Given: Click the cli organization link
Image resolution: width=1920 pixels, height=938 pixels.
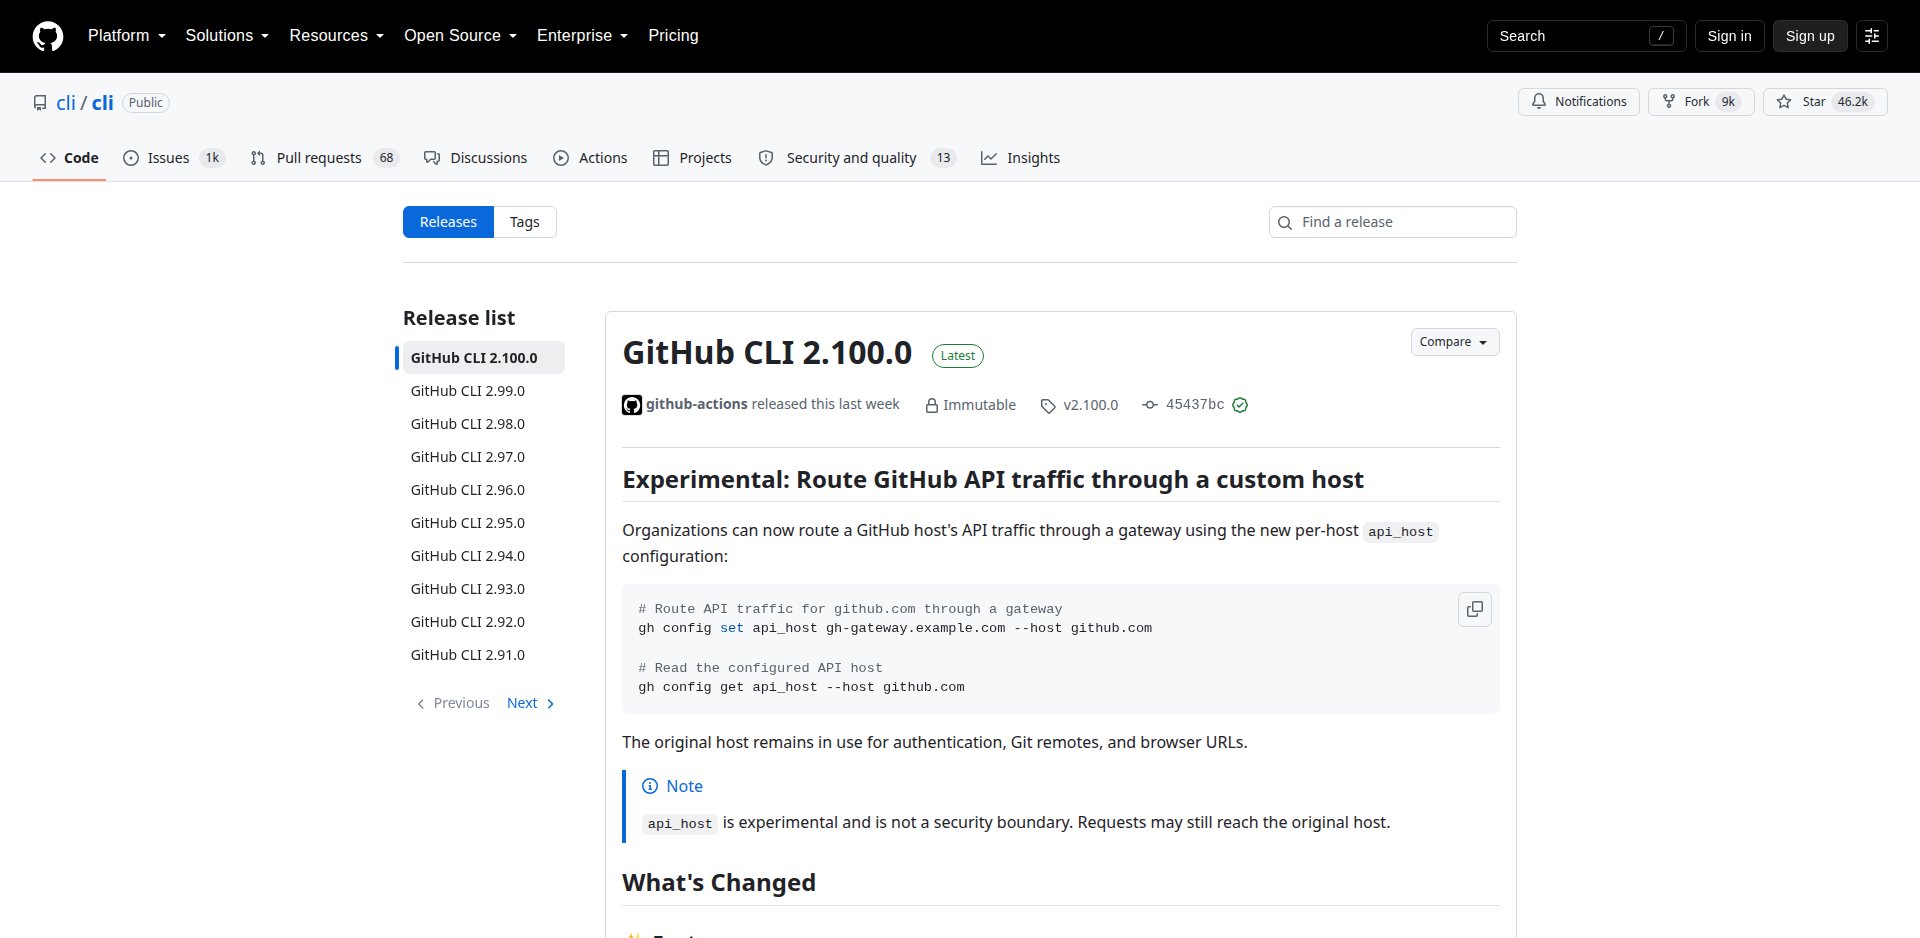Looking at the screenshot, I should click(x=66, y=103).
